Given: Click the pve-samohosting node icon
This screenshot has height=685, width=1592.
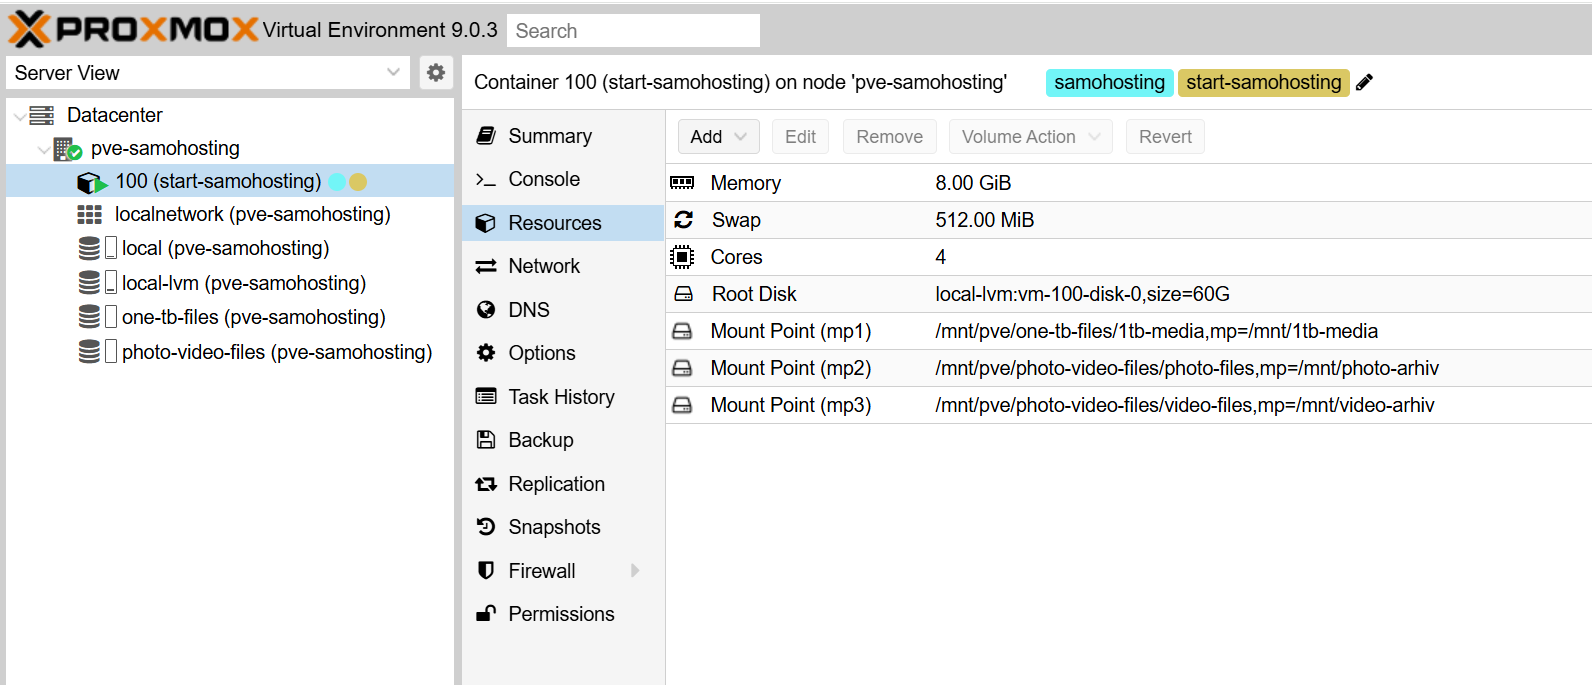Looking at the screenshot, I should 67,149.
